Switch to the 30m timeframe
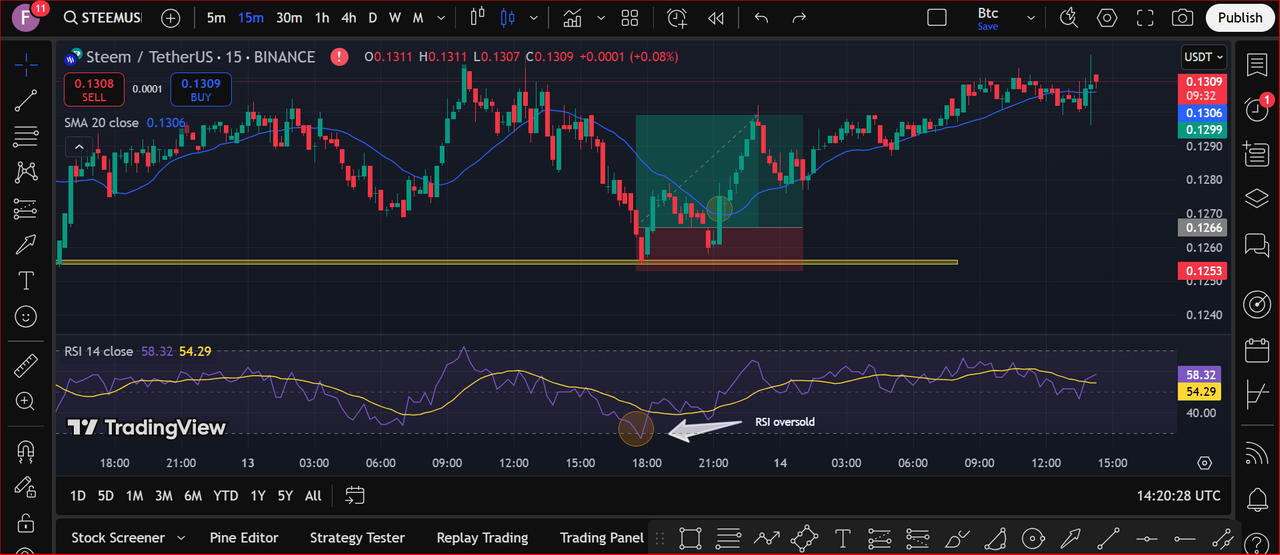This screenshot has width=1280, height=555. [289, 18]
